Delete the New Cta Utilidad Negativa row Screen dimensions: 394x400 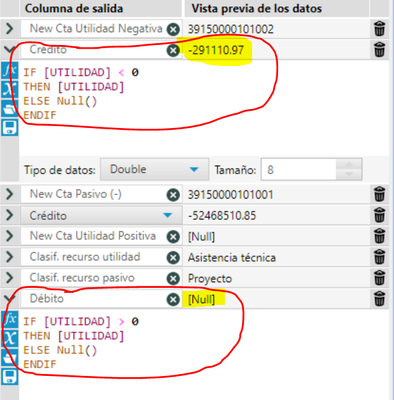point(379,29)
